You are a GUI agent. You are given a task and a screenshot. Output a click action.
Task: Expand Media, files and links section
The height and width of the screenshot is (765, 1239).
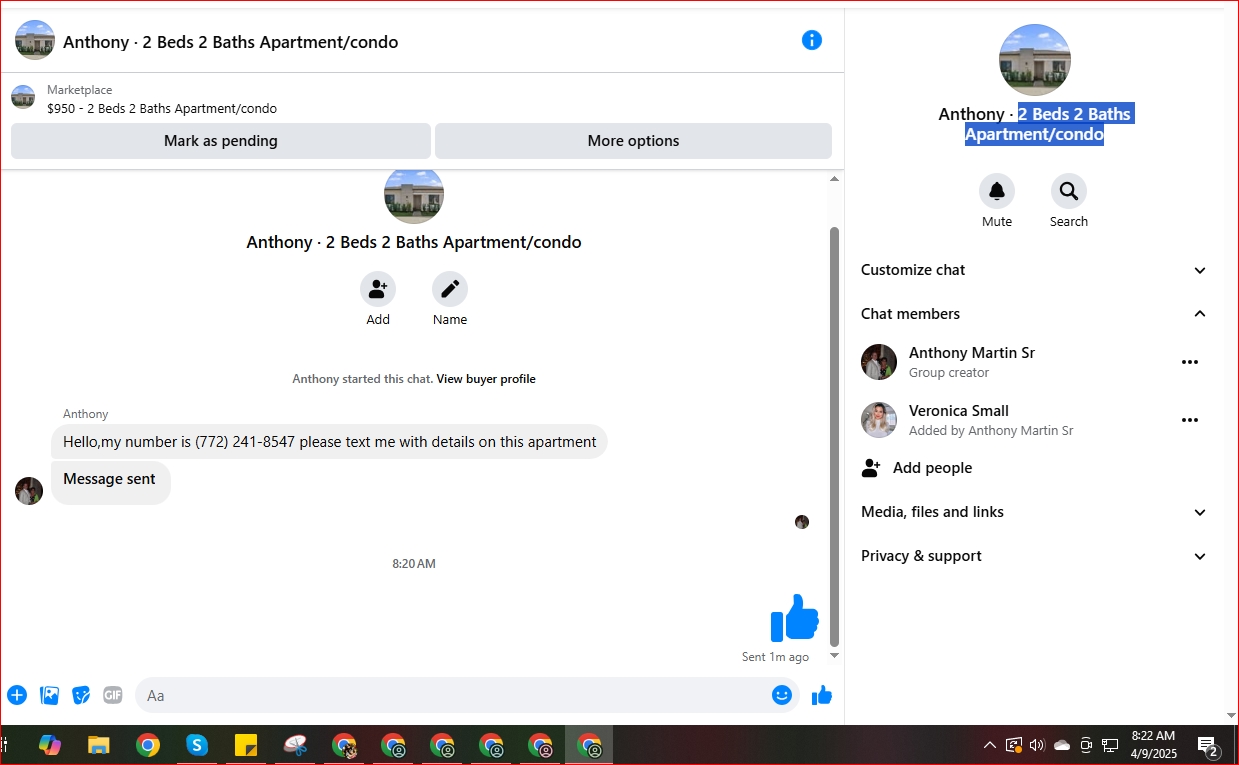[x=1035, y=512]
